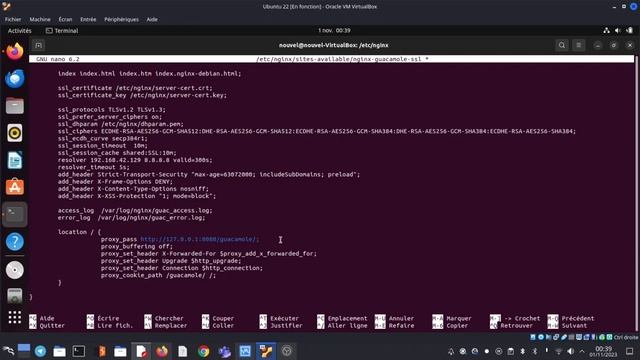Open Microsoft Teams in the host taskbar

(x=224, y=351)
